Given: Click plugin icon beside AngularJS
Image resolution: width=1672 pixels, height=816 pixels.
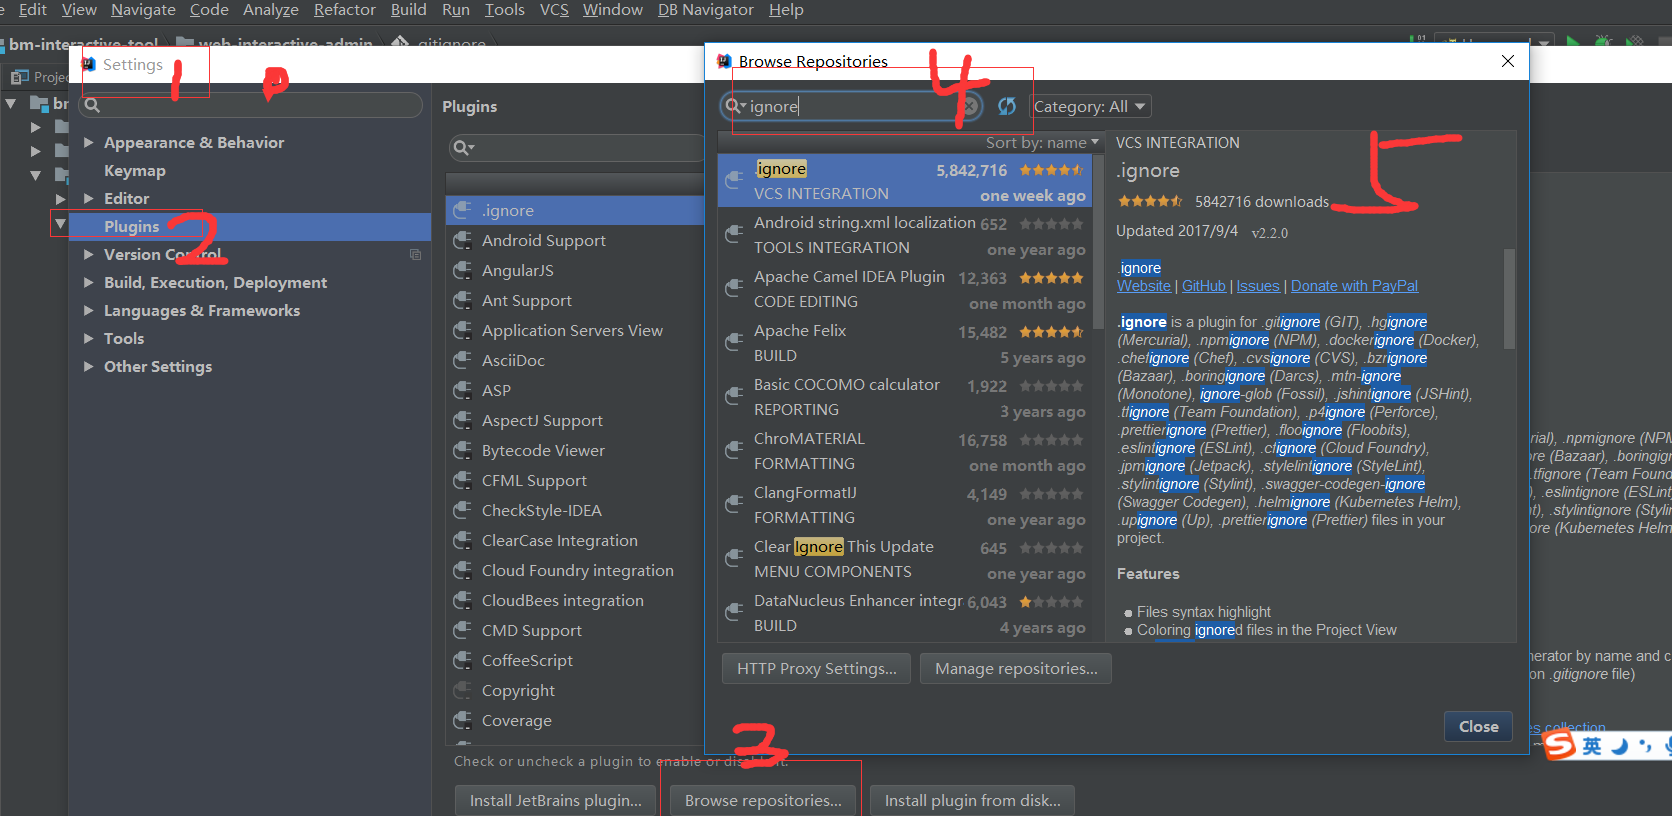Looking at the screenshot, I should point(463,270).
